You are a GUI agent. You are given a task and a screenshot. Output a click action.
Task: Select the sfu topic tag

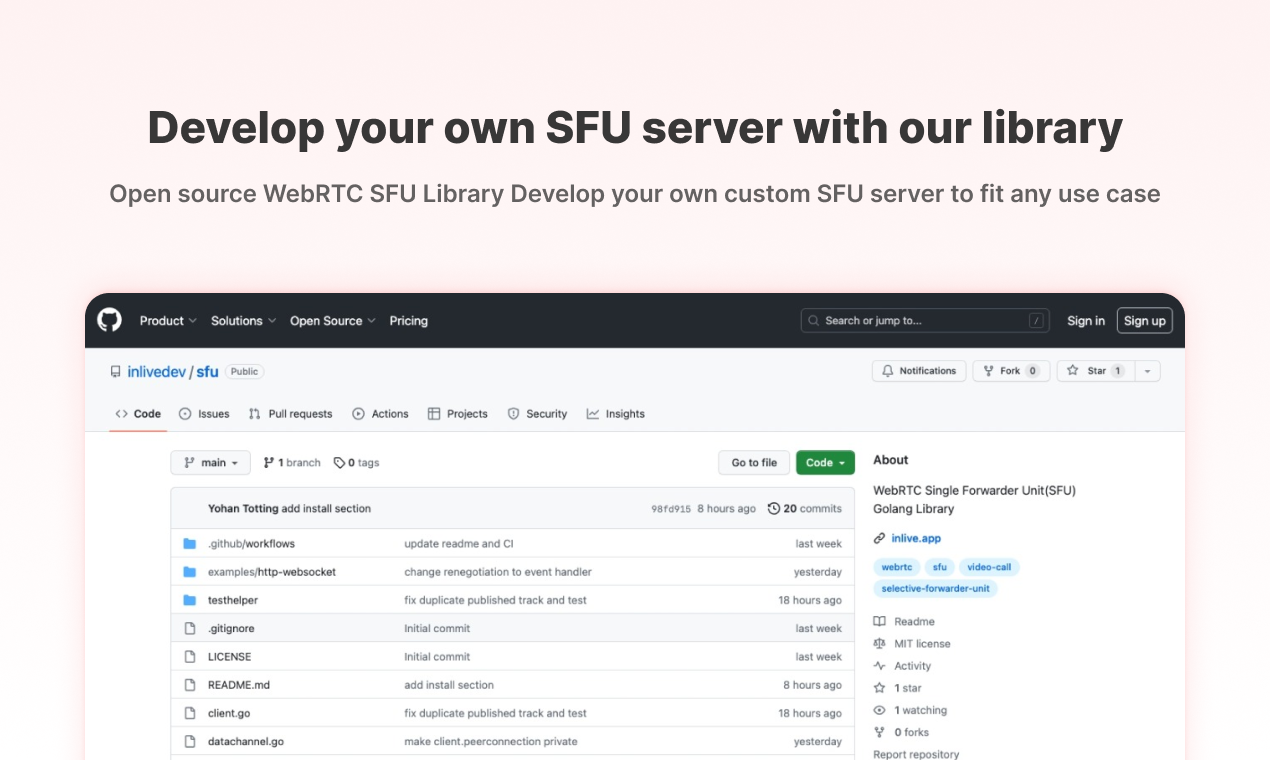pyautogui.click(x=939, y=567)
